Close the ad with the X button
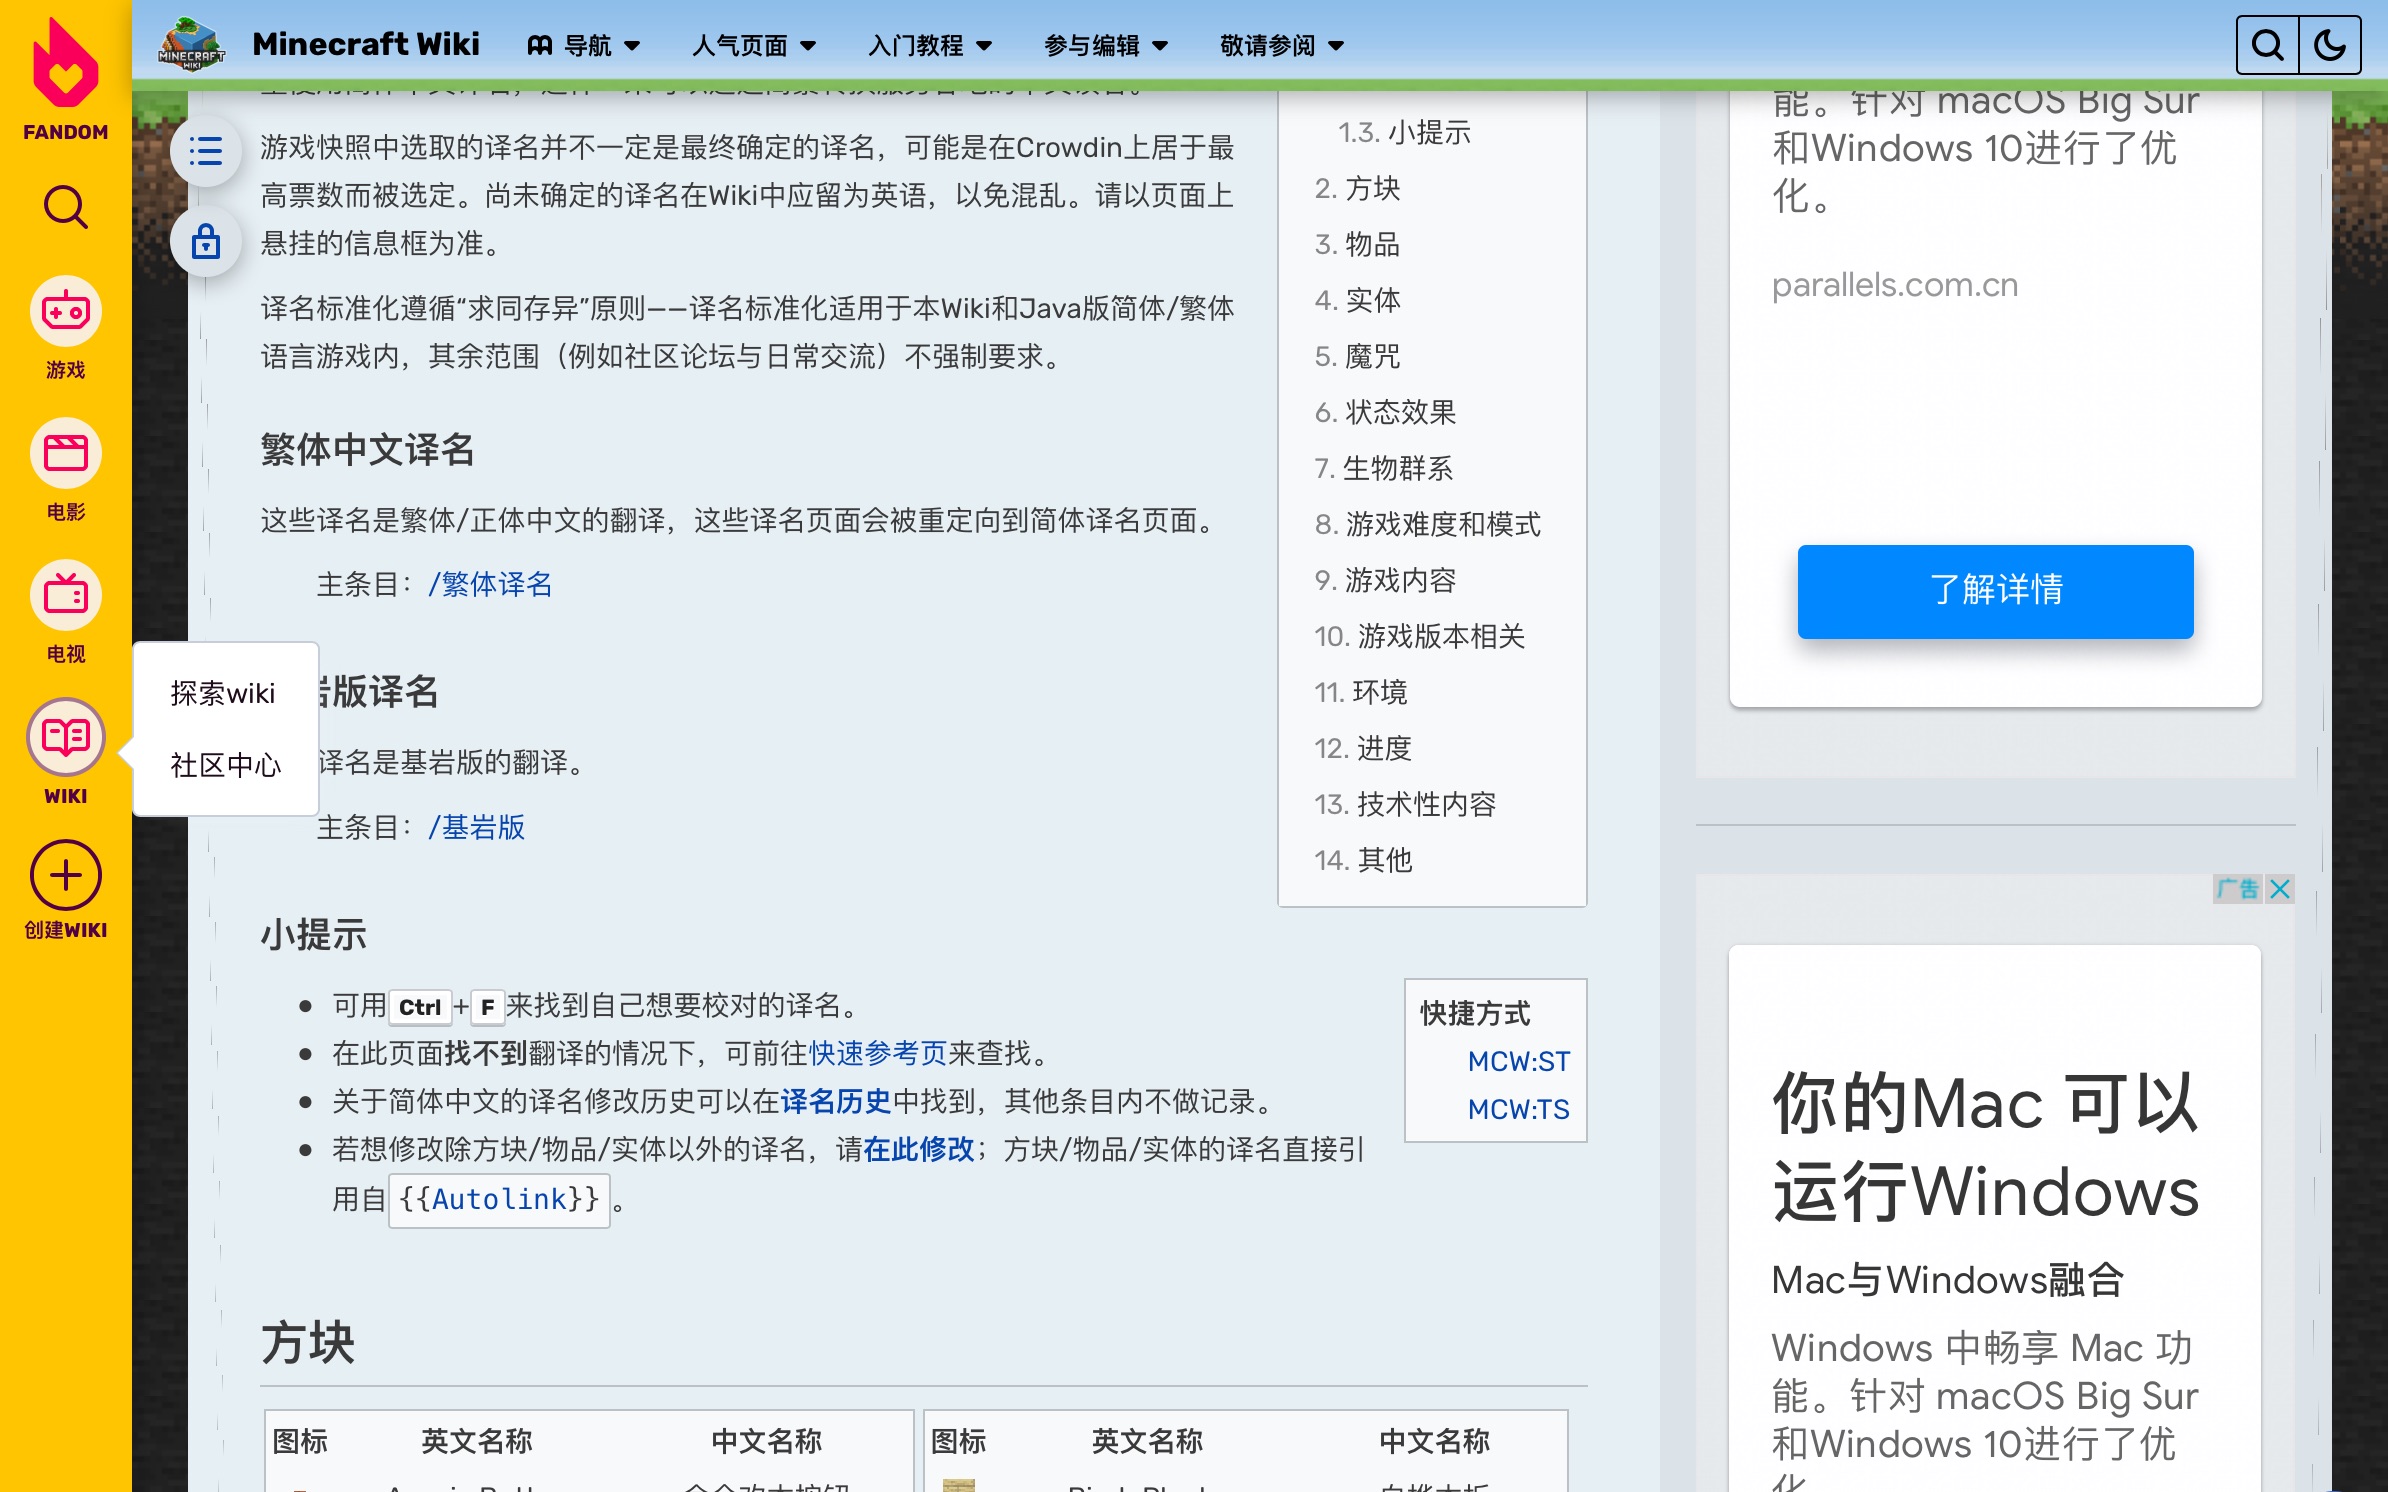The height and width of the screenshot is (1492, 2388). (2279, 889)
